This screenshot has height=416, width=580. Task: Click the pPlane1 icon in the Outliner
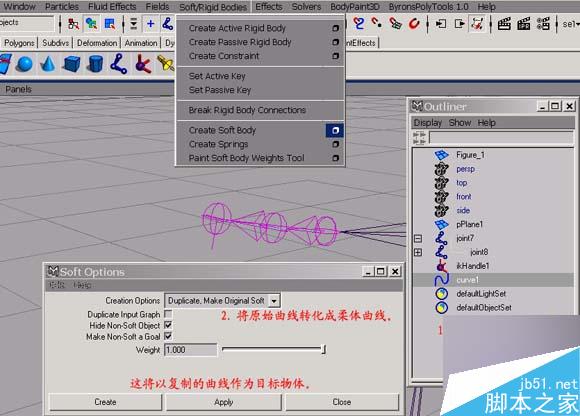(441, 224)
